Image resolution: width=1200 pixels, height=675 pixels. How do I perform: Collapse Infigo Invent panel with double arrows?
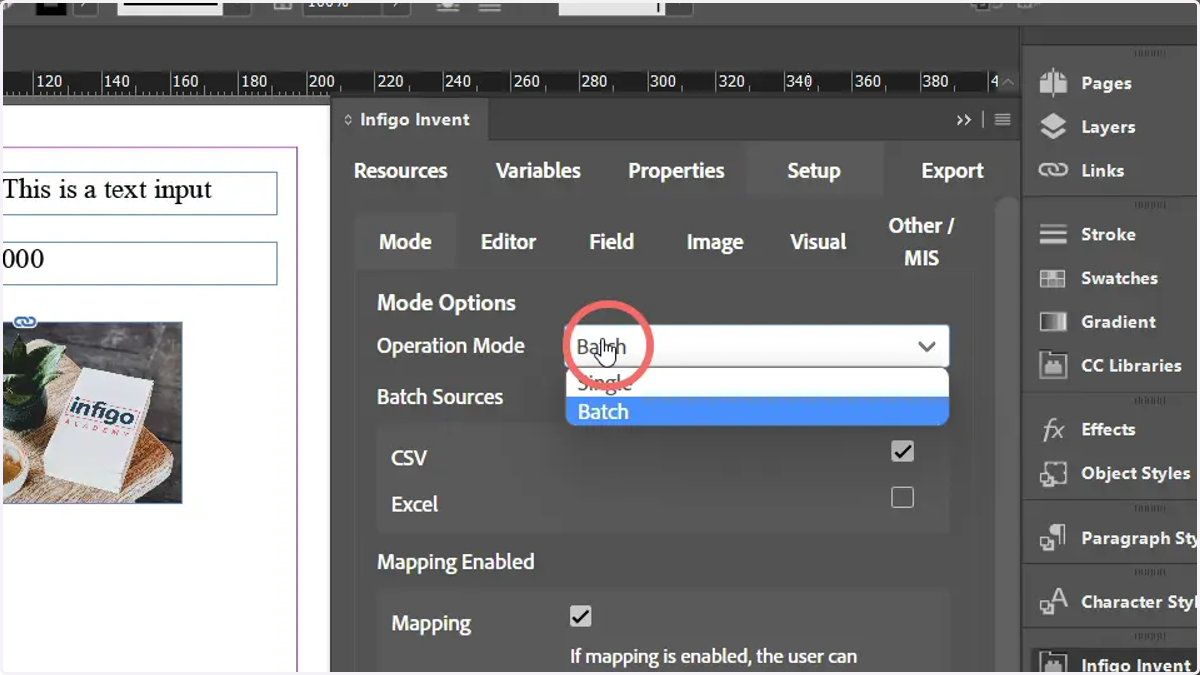[964, 120]
